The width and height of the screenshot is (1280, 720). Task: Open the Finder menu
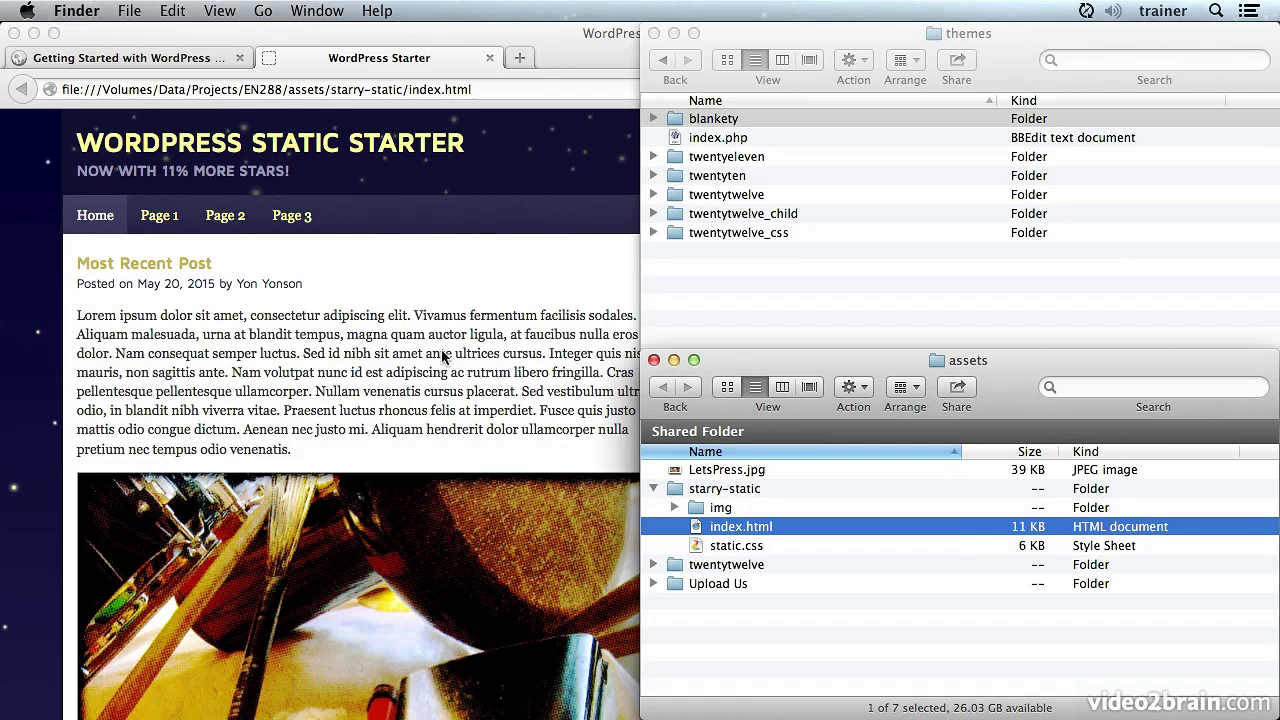(76, 11)
